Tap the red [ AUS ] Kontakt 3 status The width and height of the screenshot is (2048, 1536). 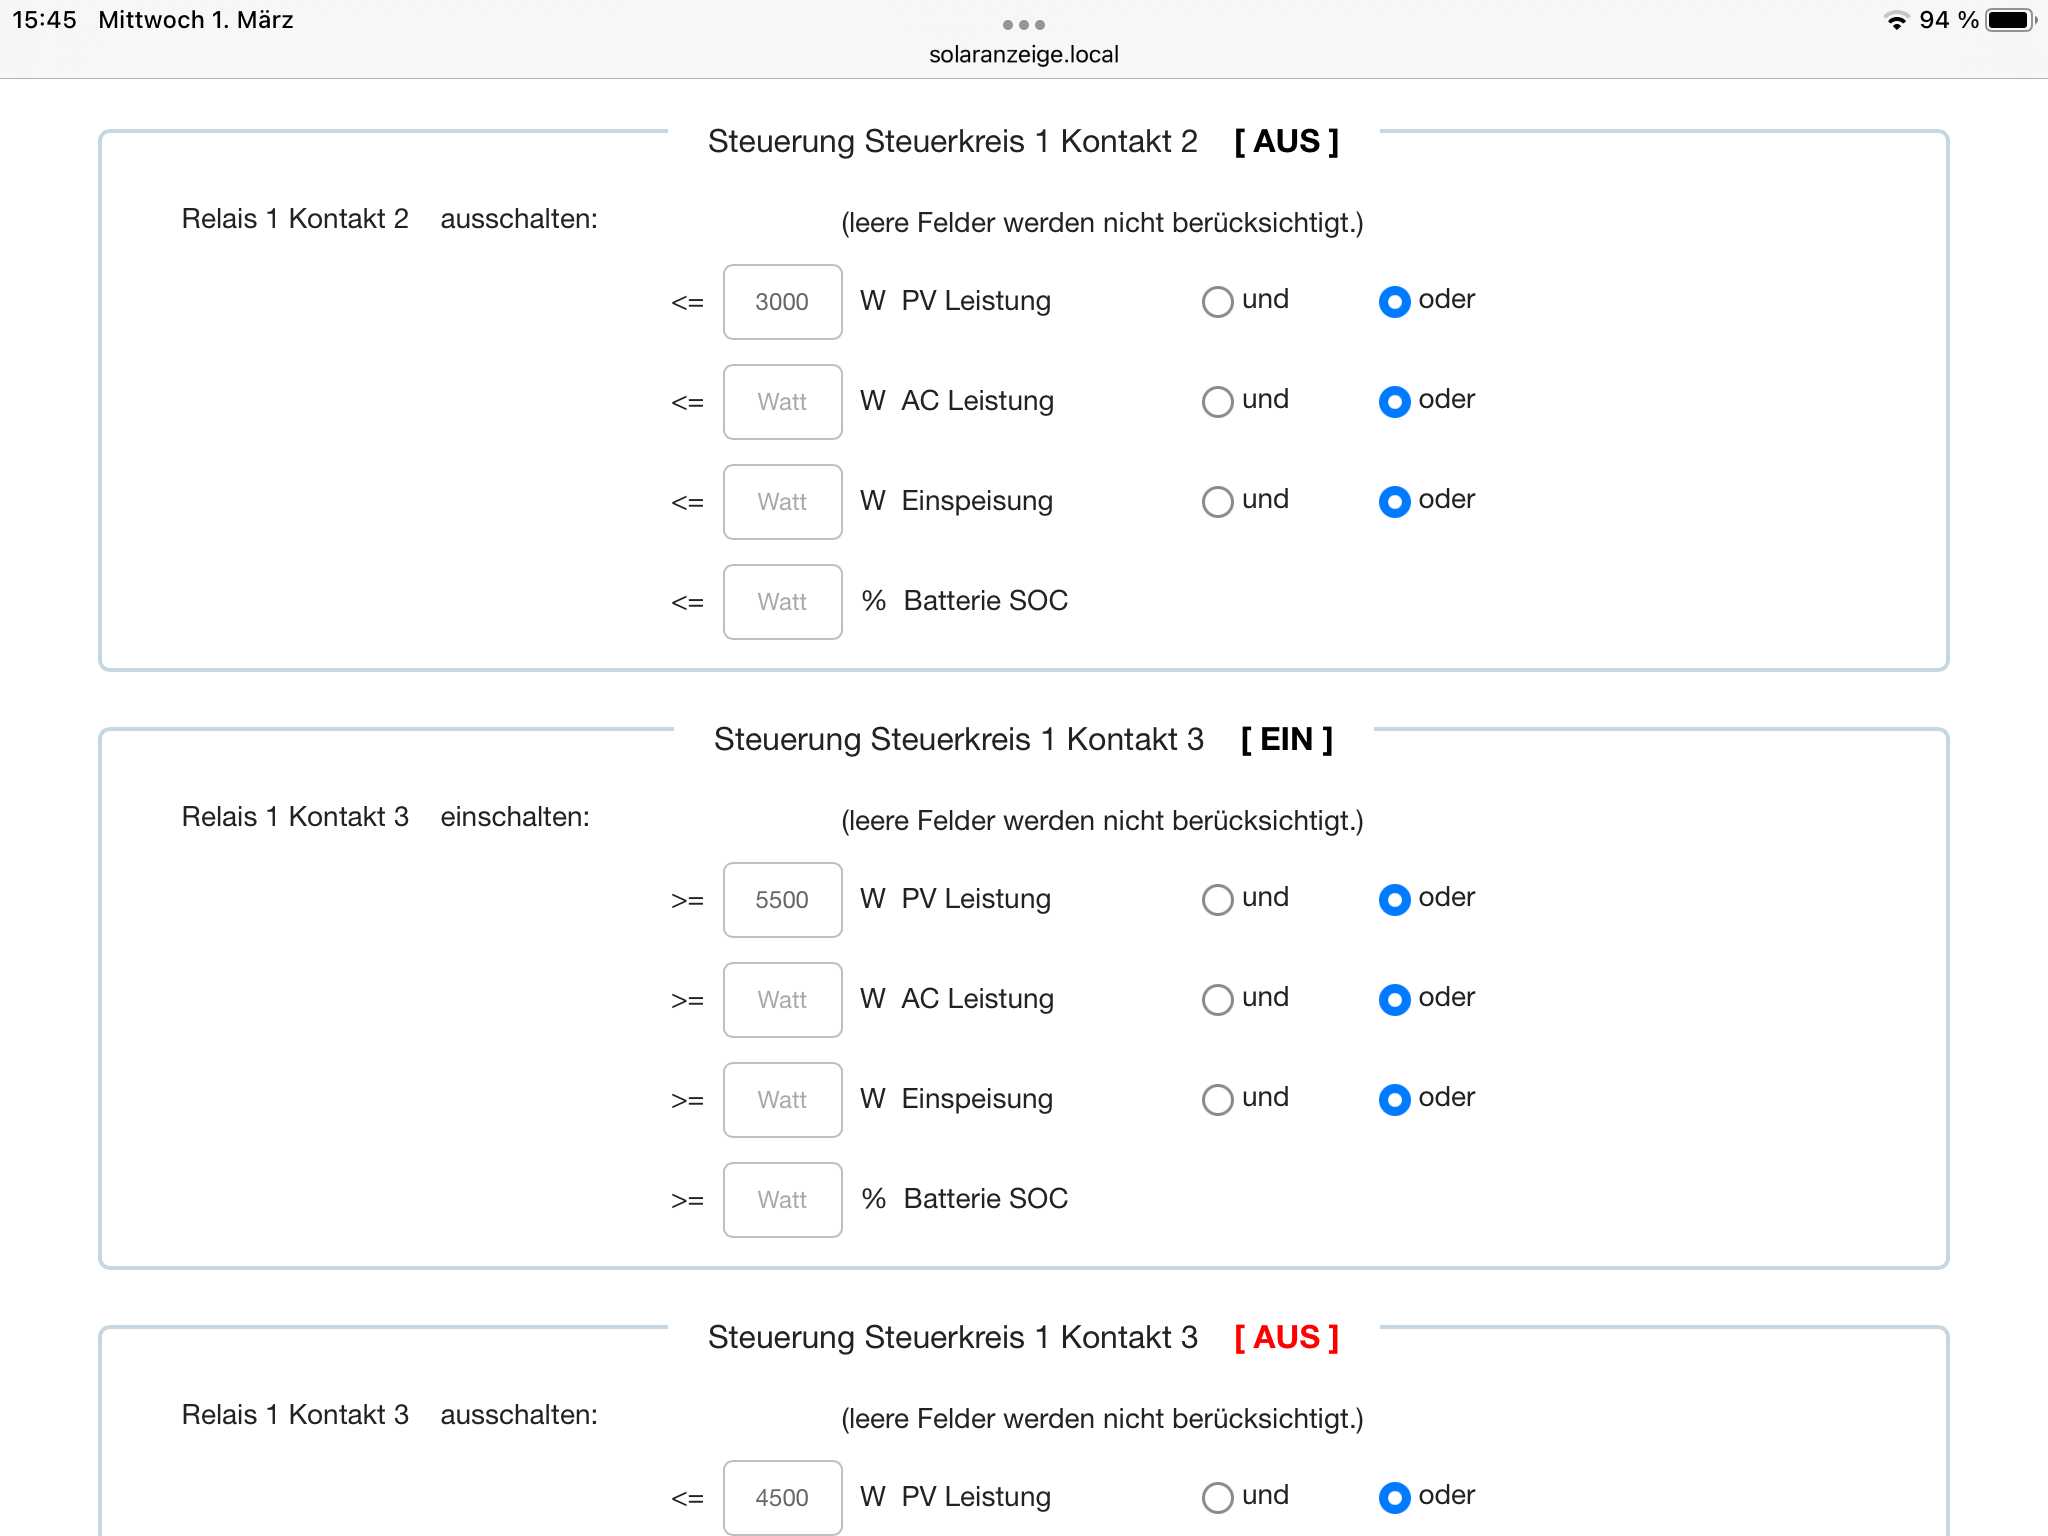[x=1286, y=1338]
